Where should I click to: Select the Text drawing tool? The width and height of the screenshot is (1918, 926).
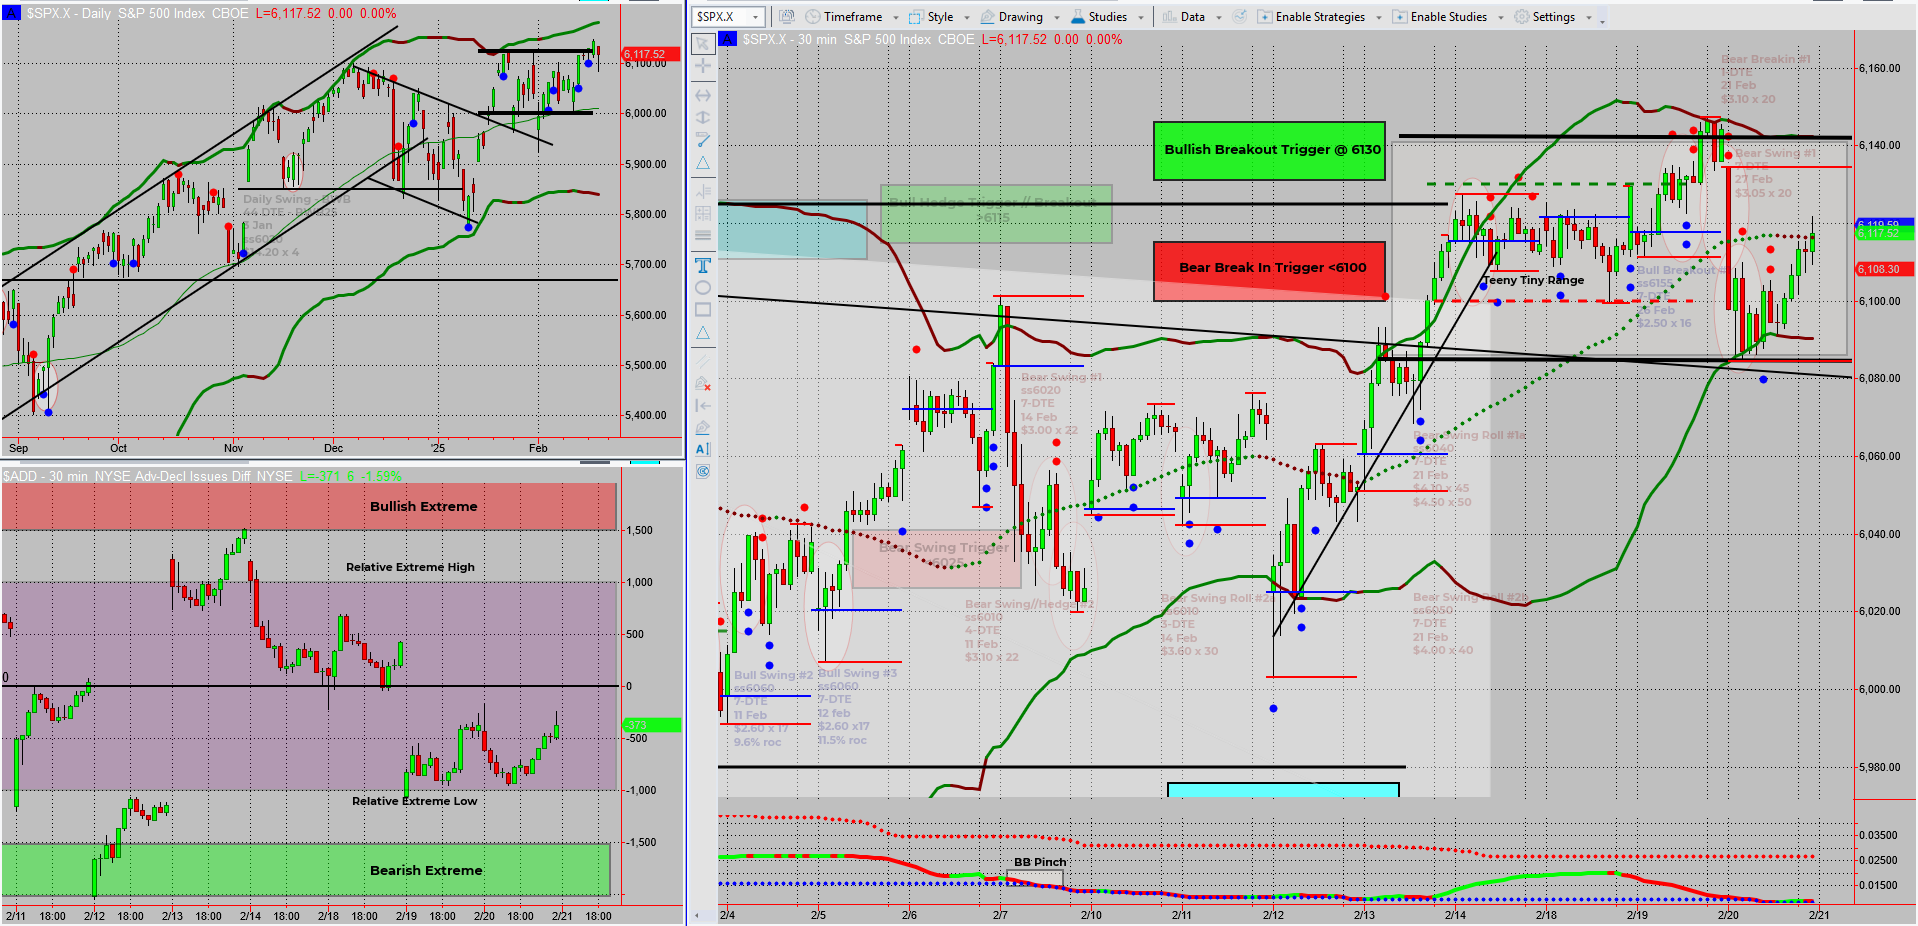pos(703,265)
